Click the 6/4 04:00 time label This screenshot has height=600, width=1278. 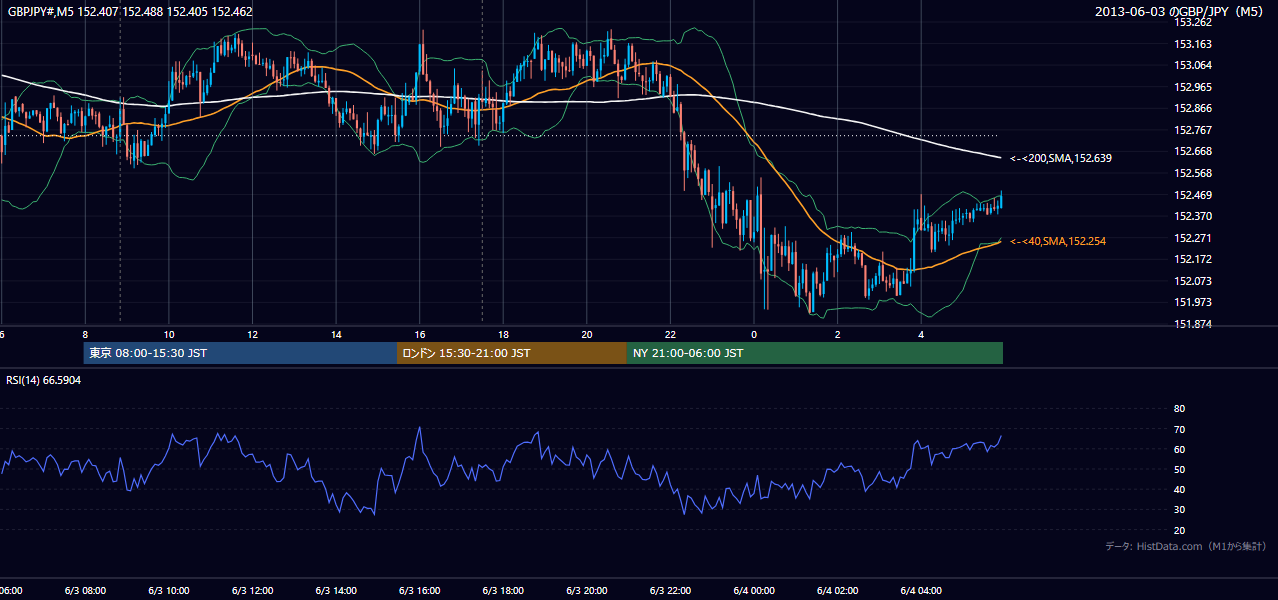921,591
